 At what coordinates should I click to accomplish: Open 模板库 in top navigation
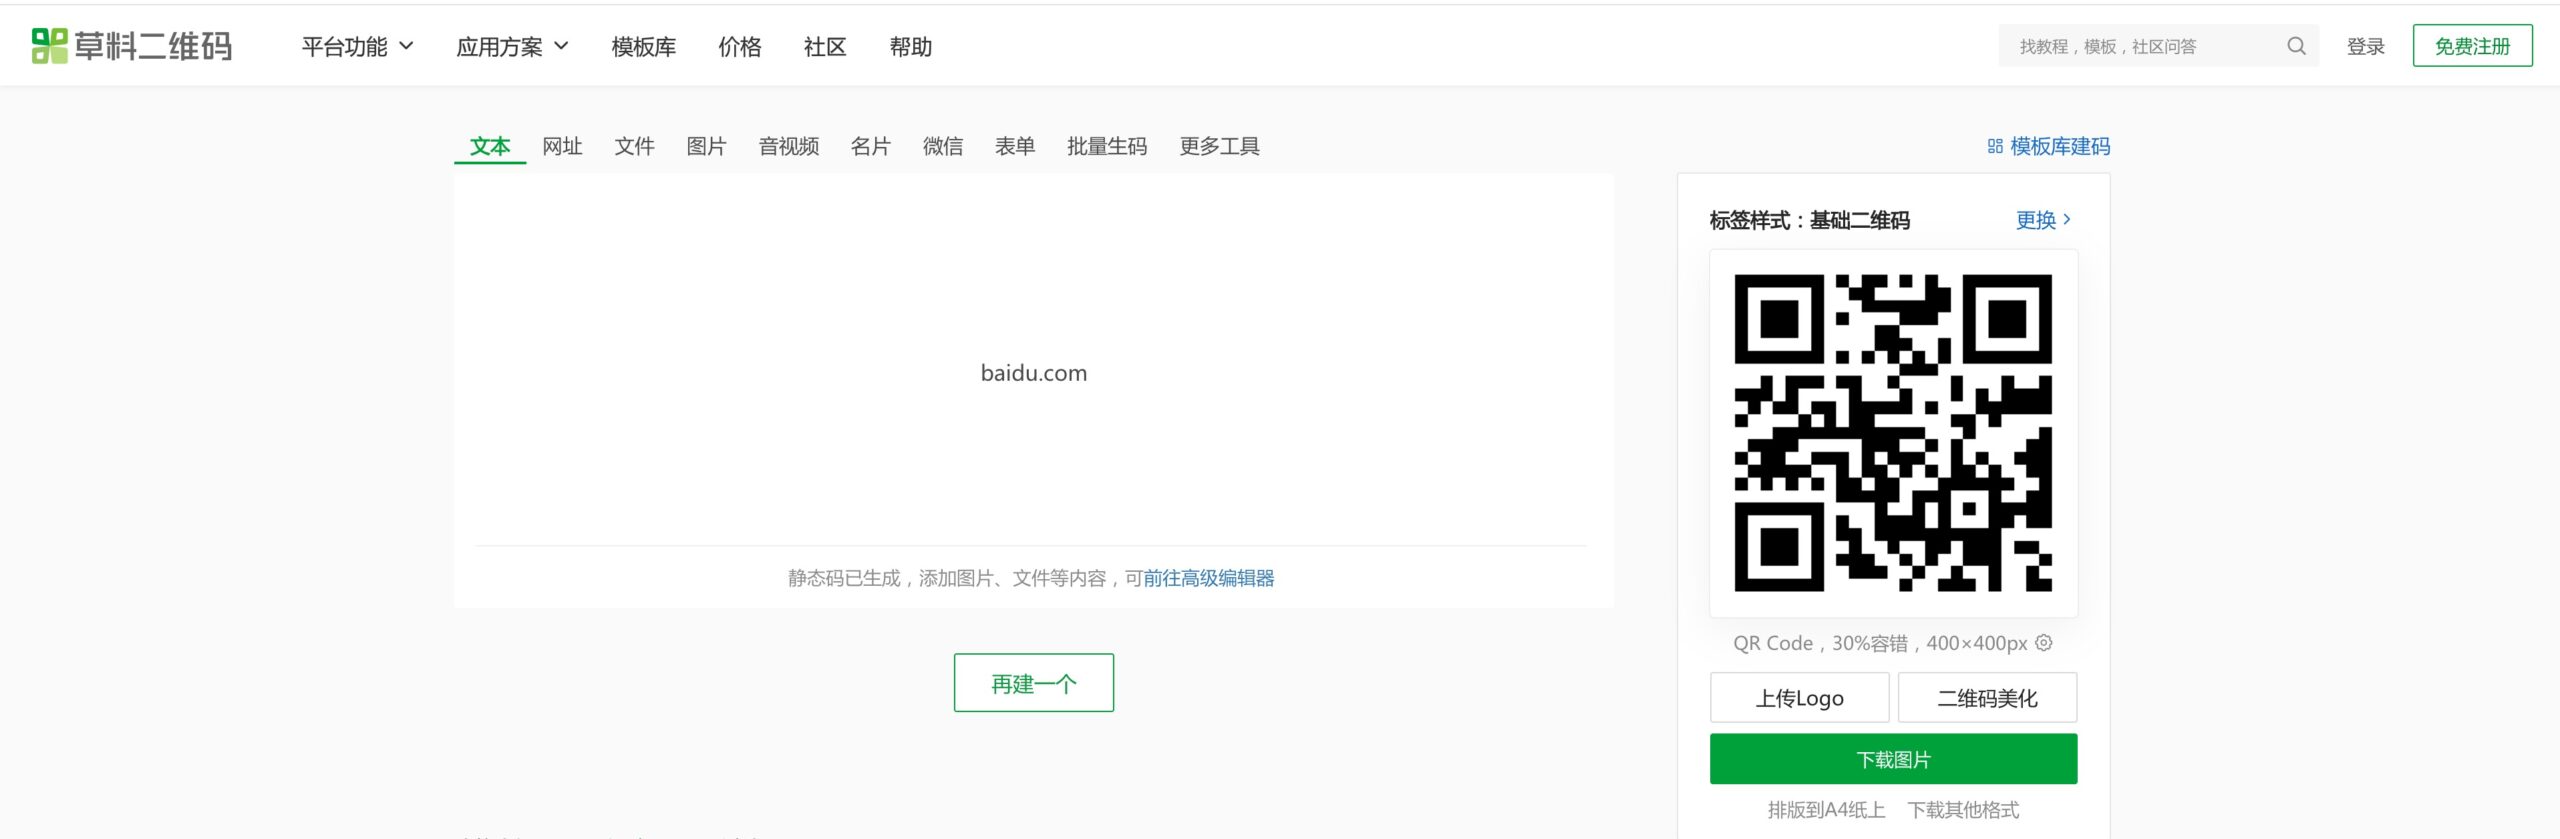coord(643,46)
